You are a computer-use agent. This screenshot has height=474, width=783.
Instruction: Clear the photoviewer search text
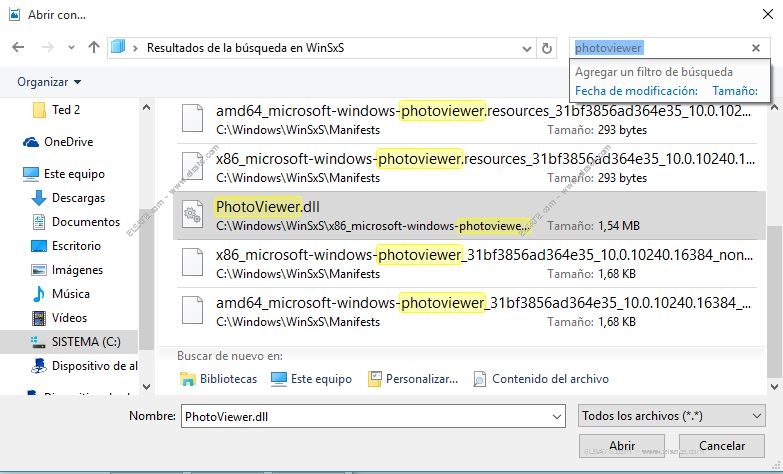pos(756,48)
